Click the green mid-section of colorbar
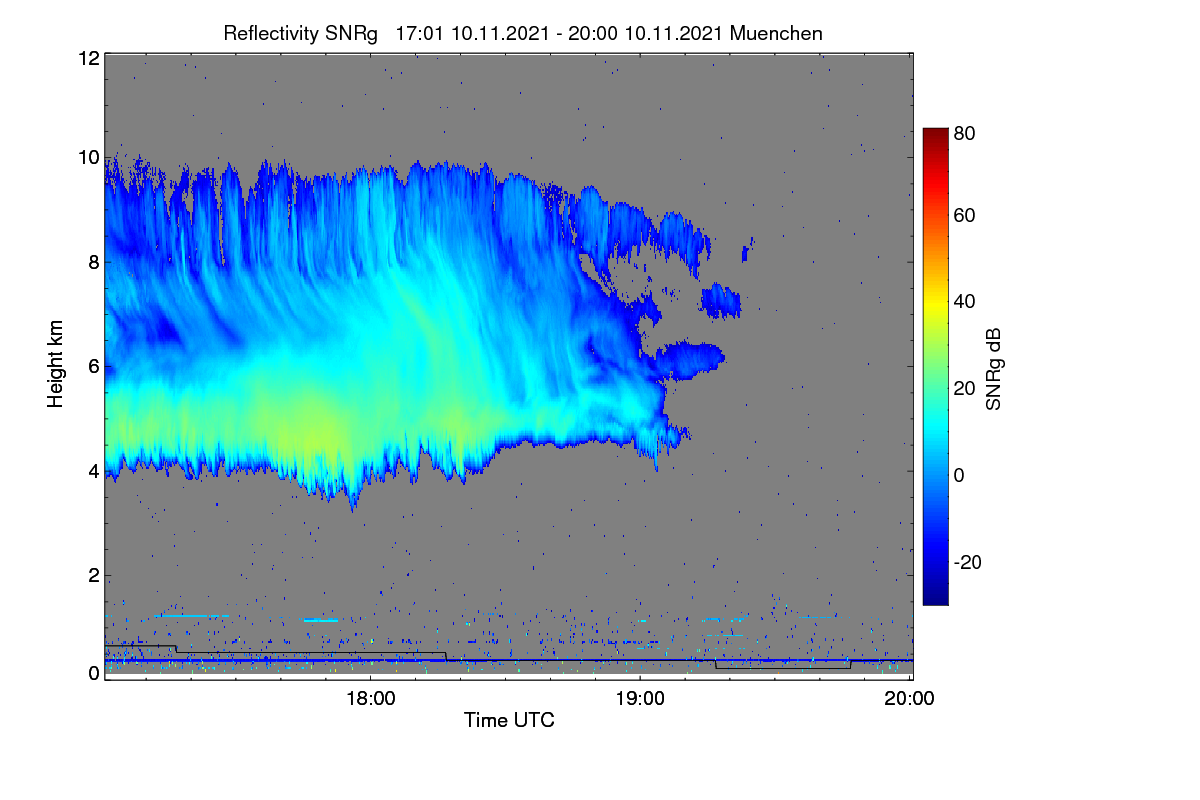 [x=935, y=366]
